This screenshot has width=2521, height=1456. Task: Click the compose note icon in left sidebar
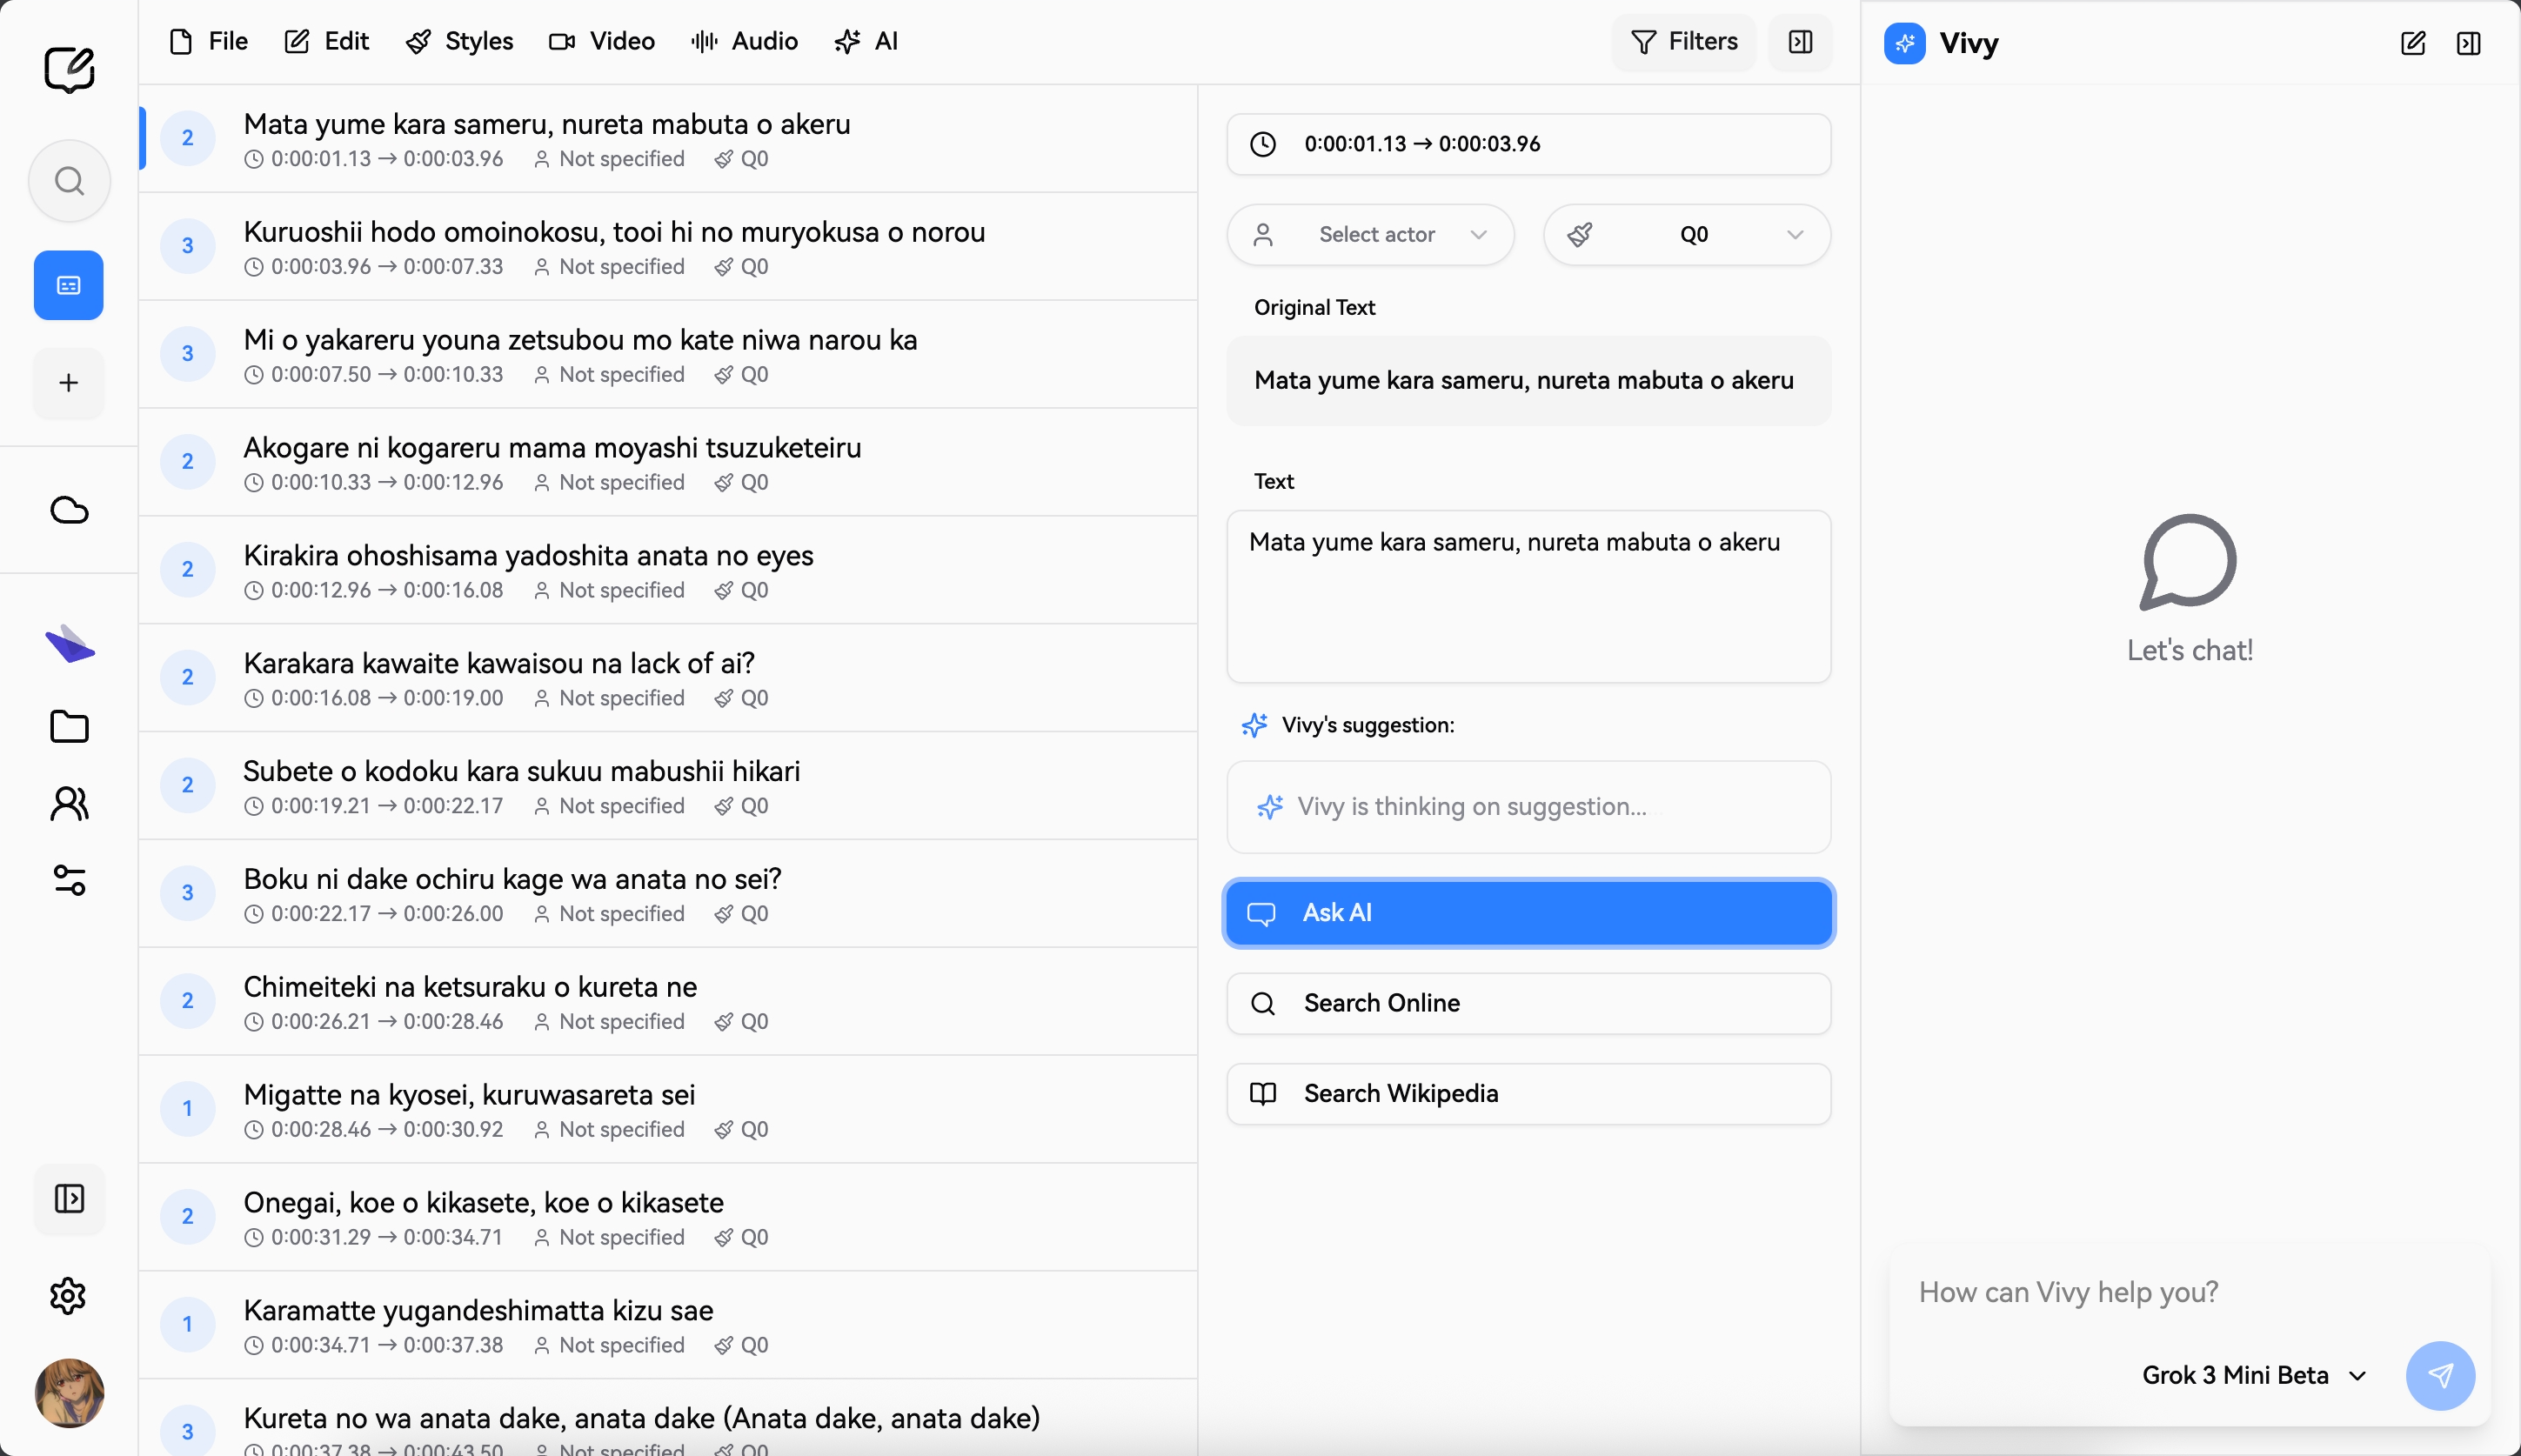pos(69,69)
